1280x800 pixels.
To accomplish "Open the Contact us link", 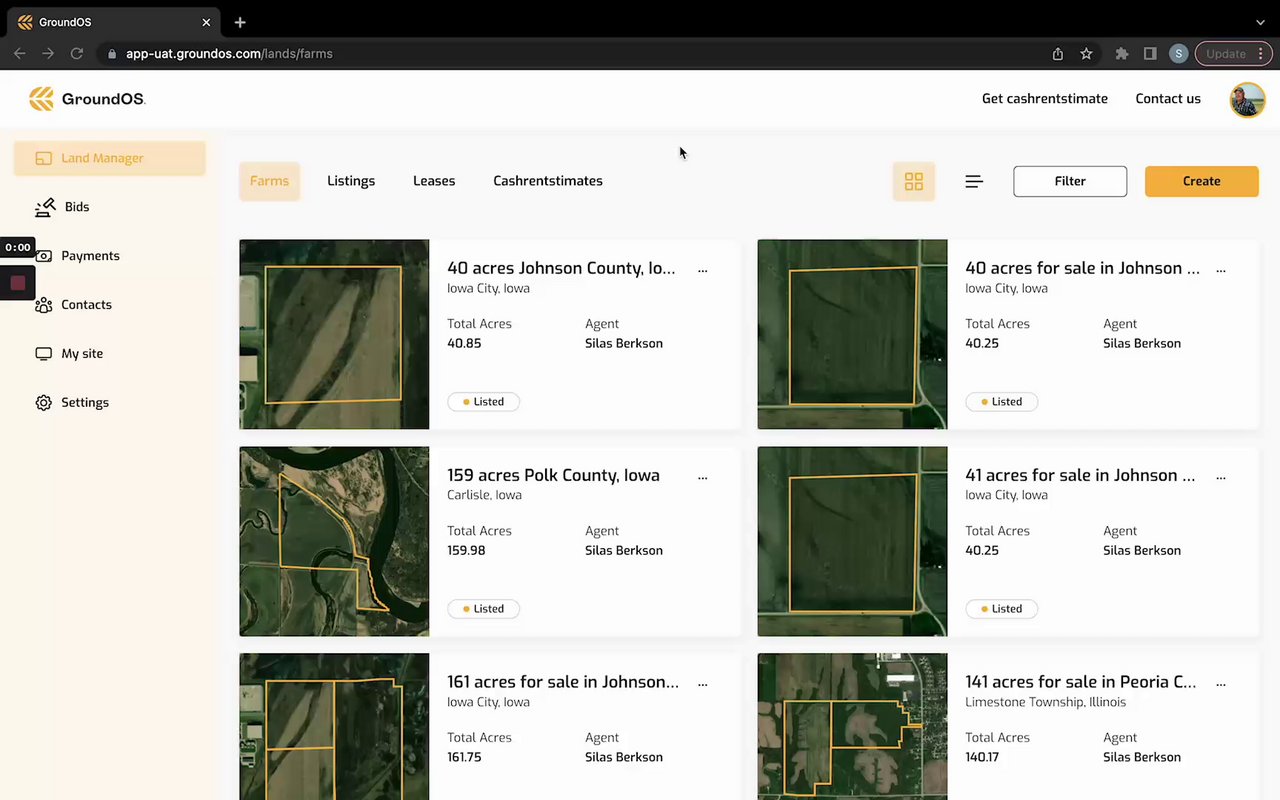I will [x=1168, y=99].
